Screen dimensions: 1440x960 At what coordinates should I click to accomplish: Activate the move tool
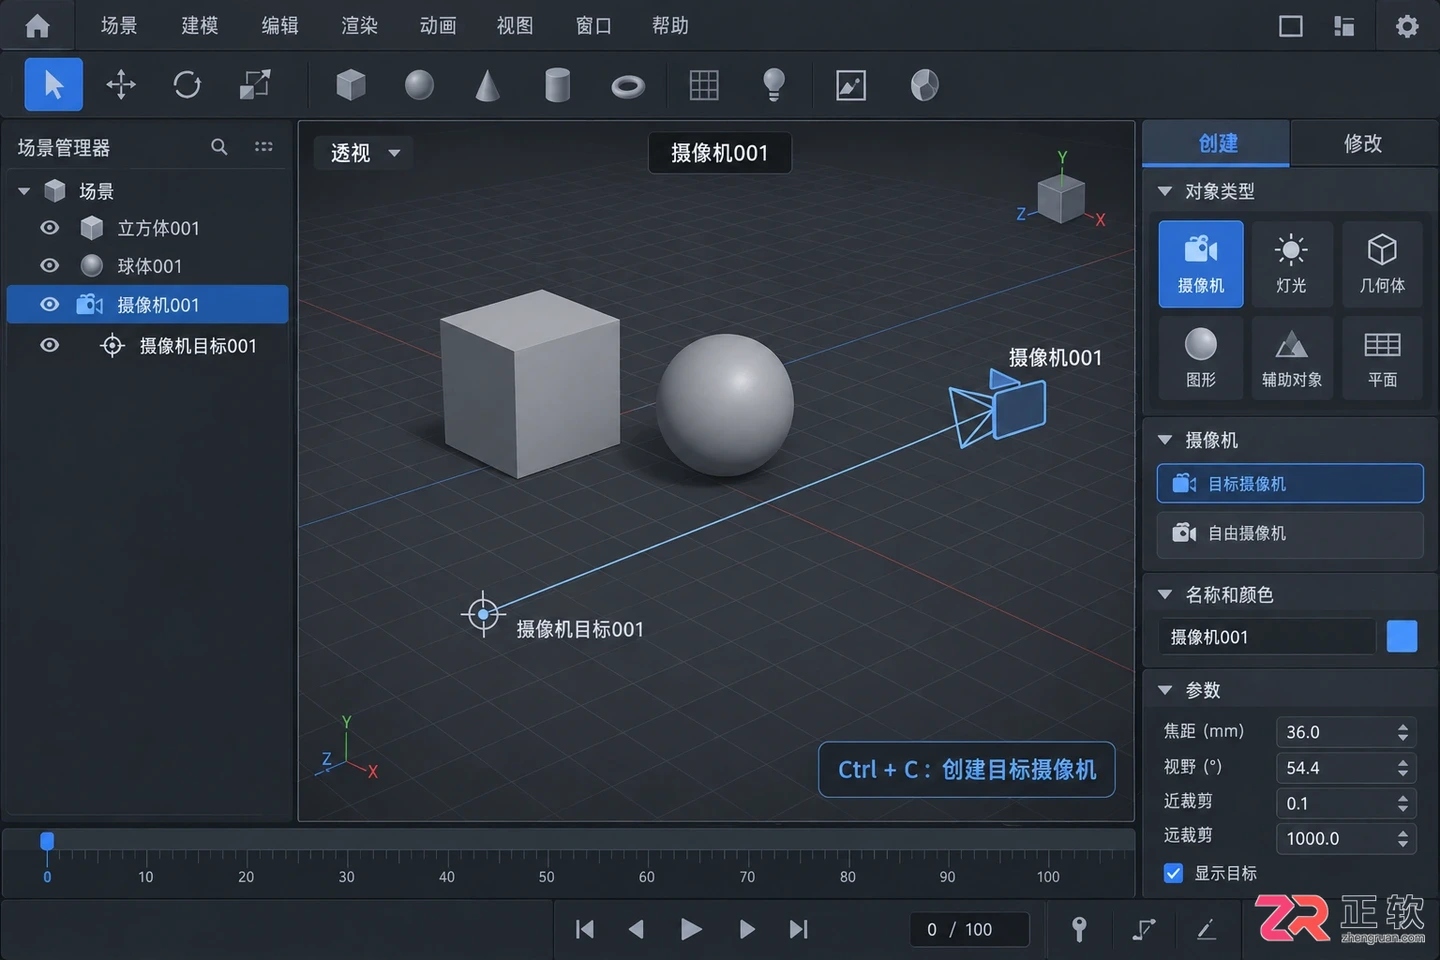click(121, 85)
